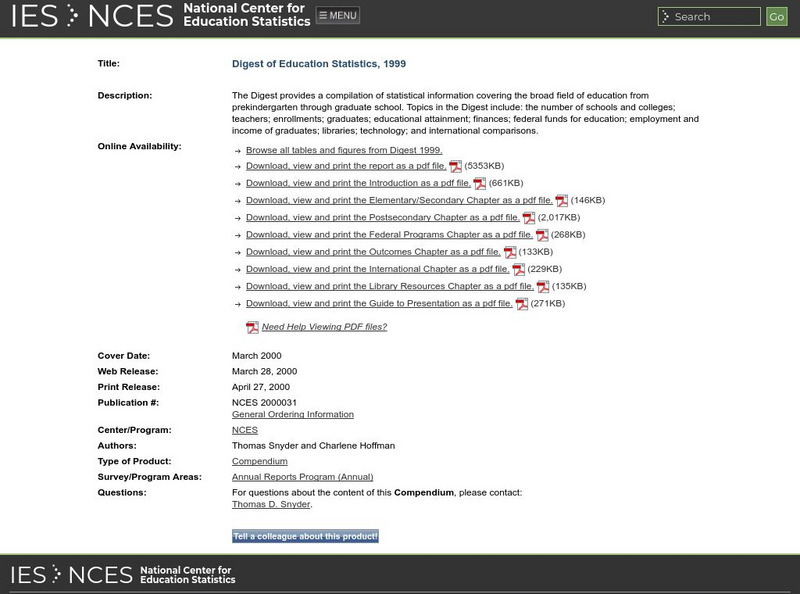
Task: Open the Compendium product type link
Action: click(x=260, y=461)
